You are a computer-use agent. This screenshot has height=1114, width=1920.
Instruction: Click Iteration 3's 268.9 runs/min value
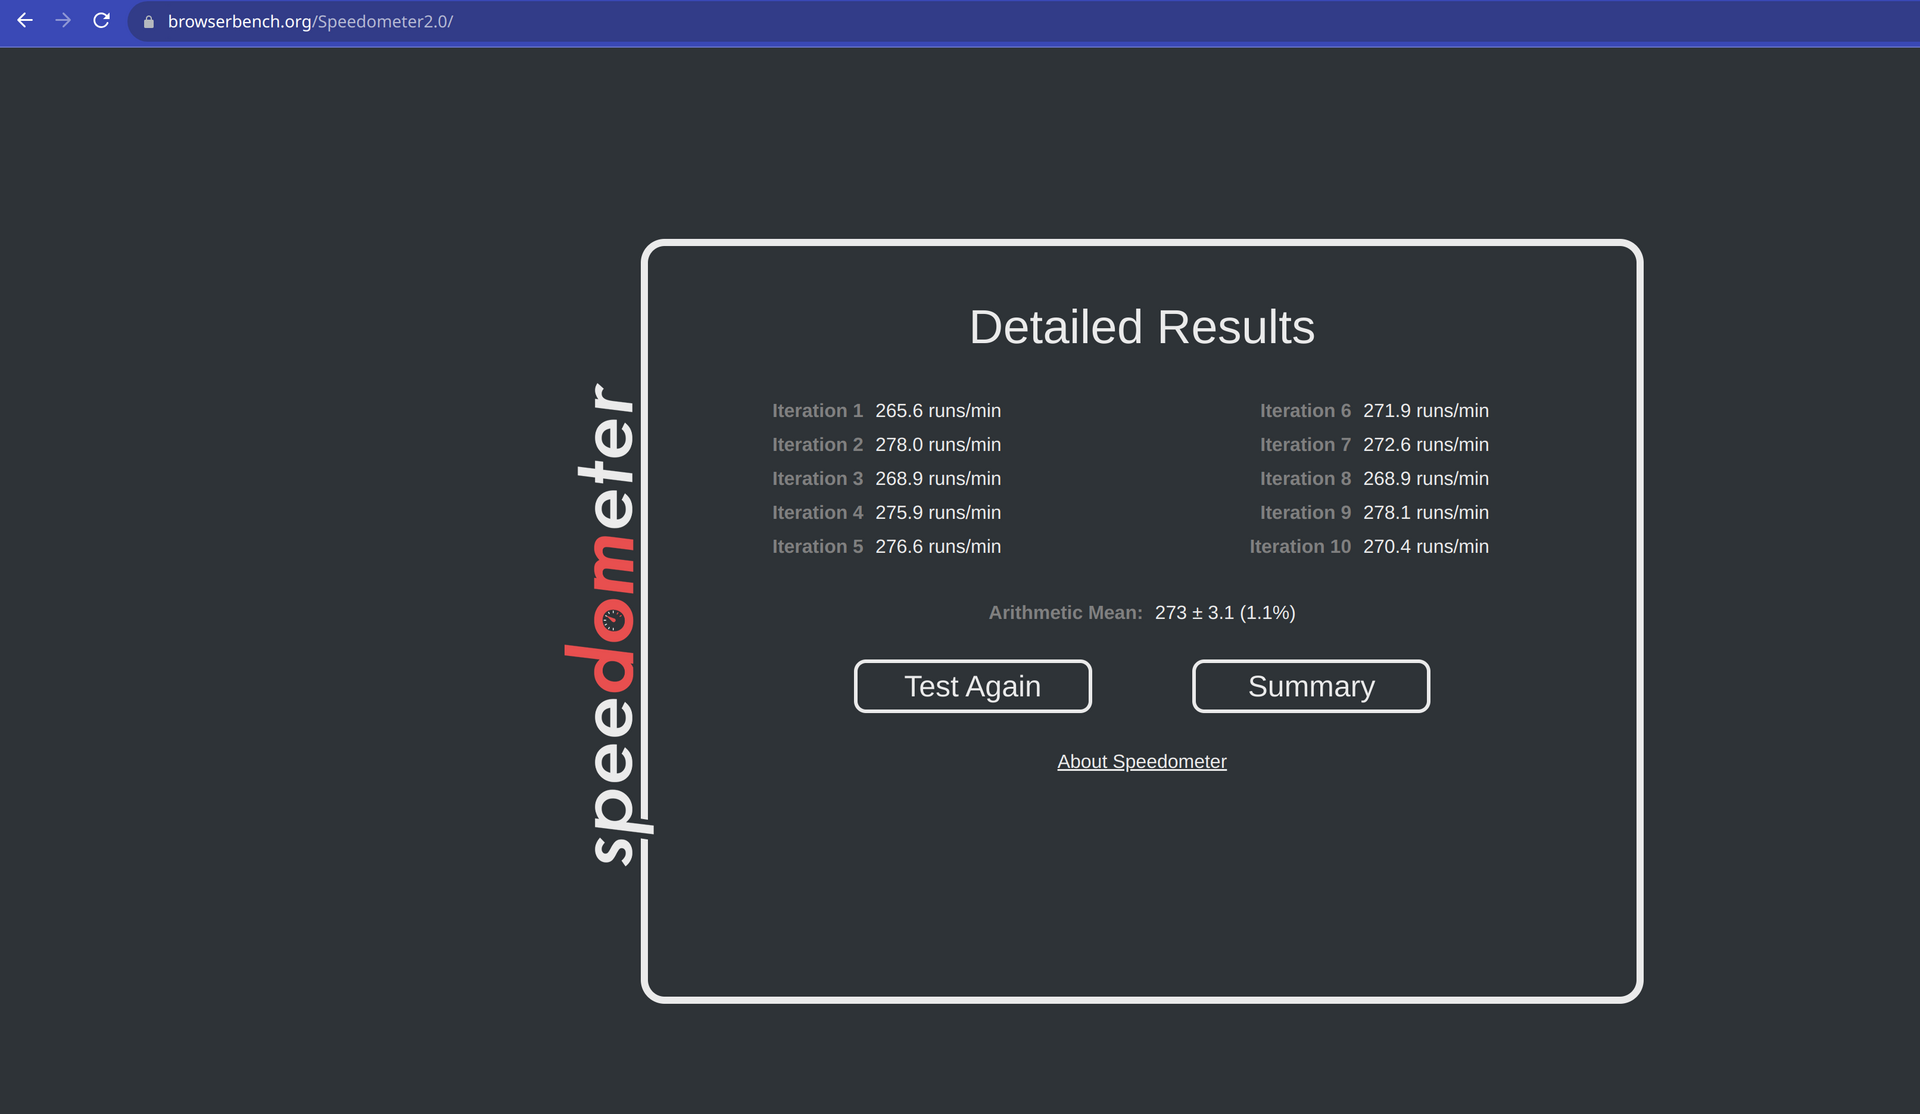[938, 479]
